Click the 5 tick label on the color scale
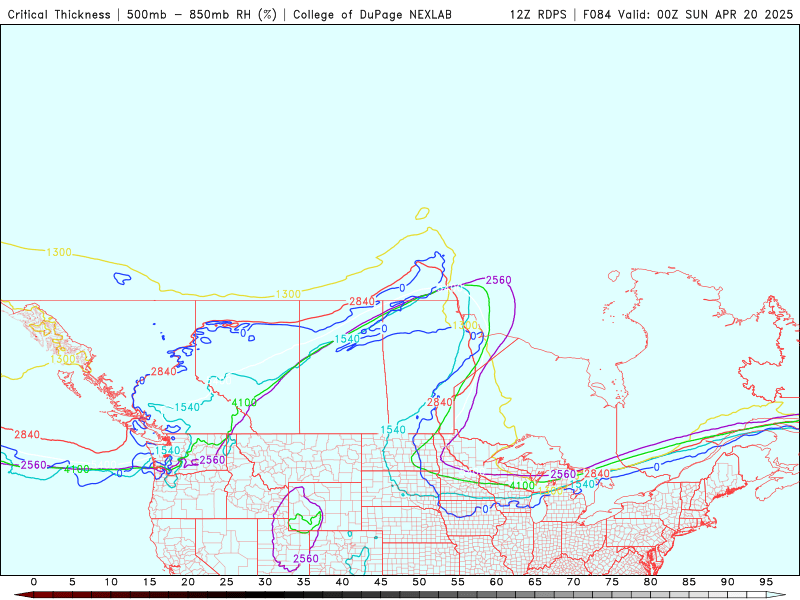This screenshot has height=600, width=800. pos(72,582)
